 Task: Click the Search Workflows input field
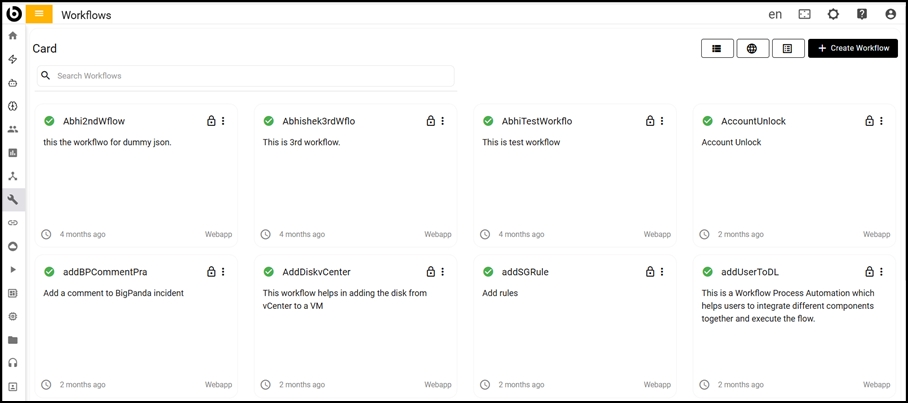[246, 76]
